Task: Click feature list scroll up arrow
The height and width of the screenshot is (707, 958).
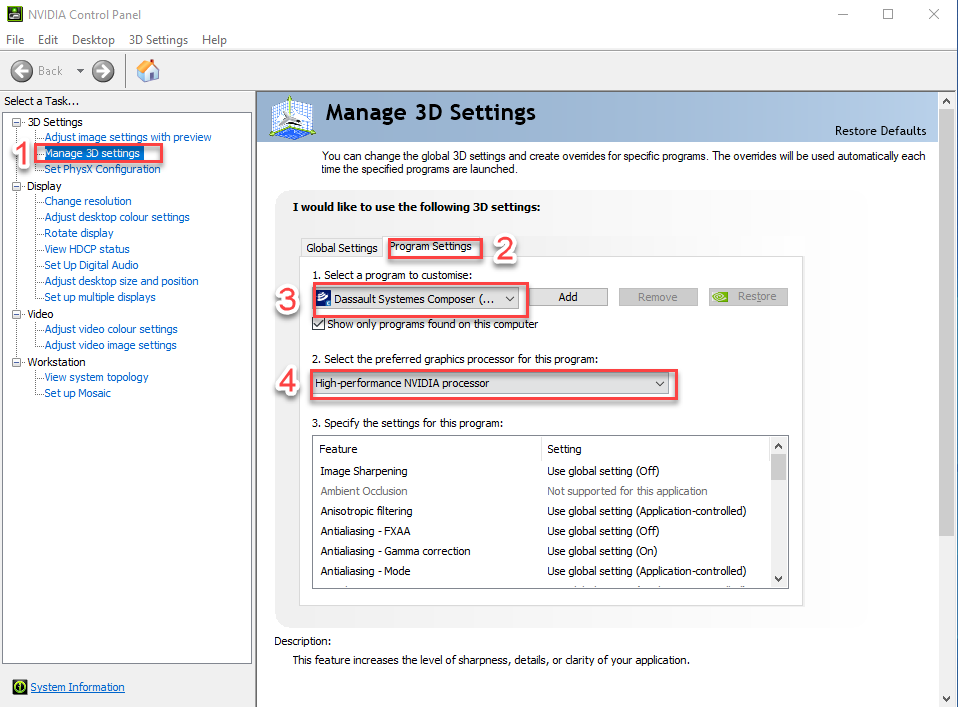Action: (778, 446)
